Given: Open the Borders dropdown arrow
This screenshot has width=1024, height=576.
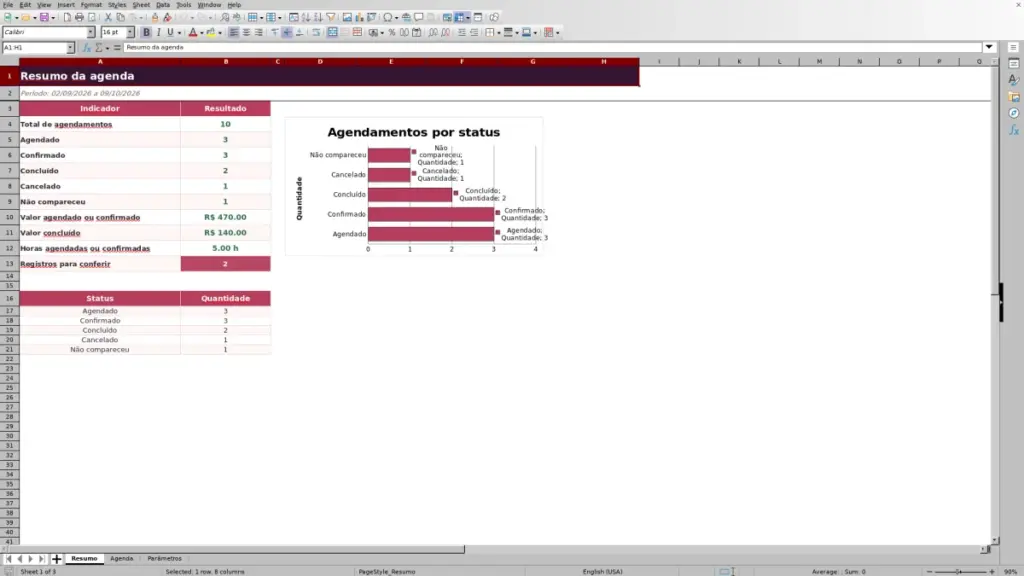Looking at the screenshot, I should [499, 33].
